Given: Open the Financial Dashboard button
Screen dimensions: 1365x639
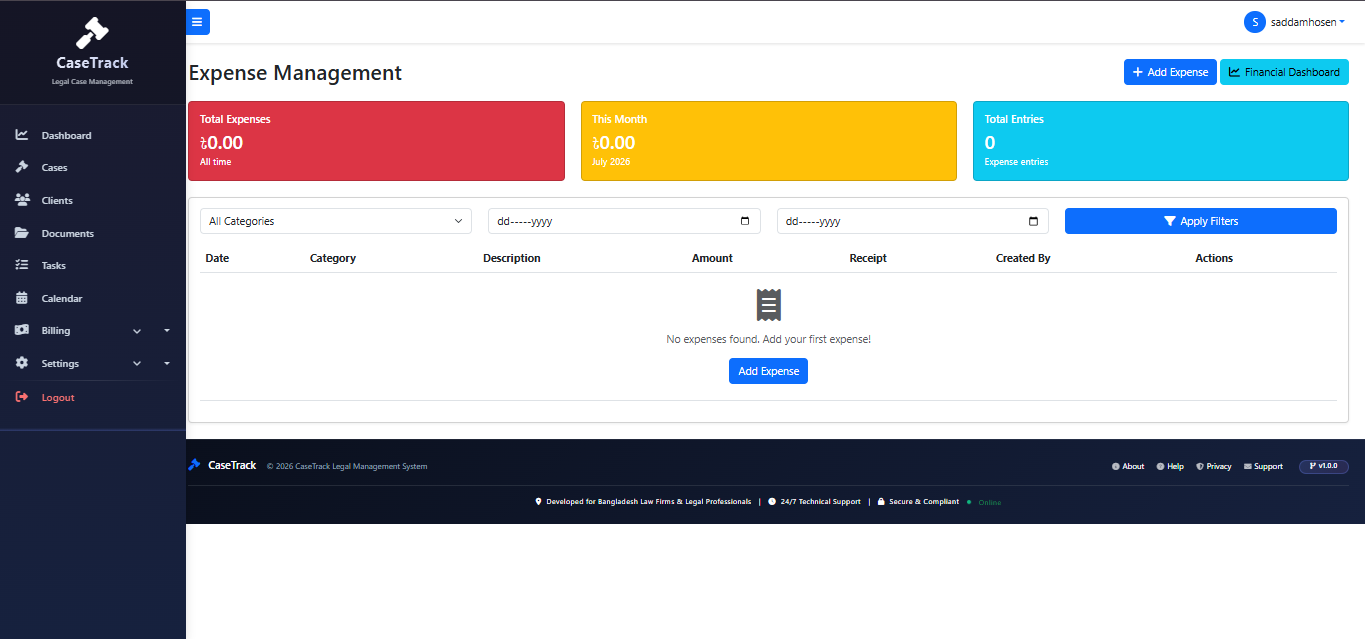Looking at the screenshot, I should (1284, 72).
